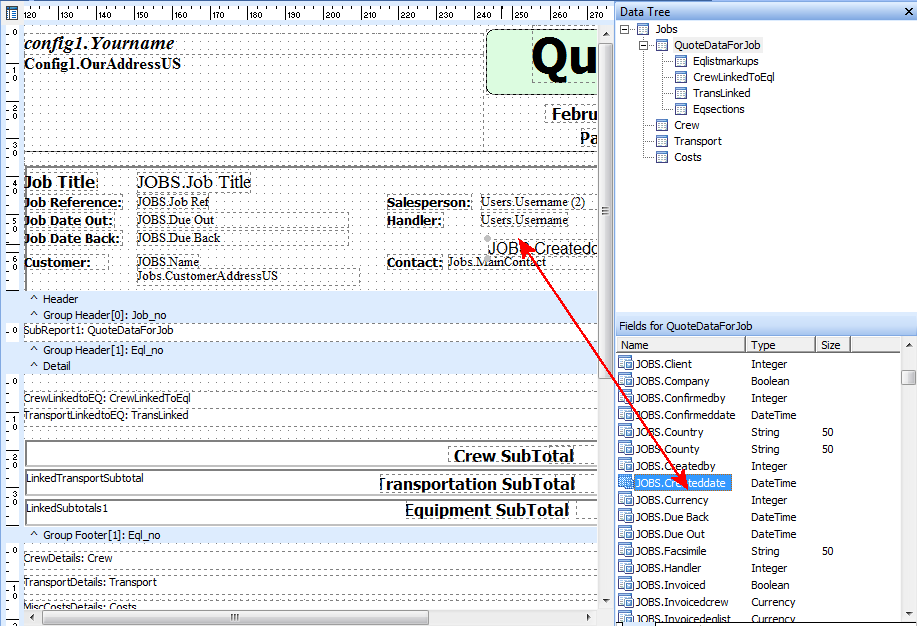
Task: Select the Transport pipeline in Data Tree
Action: tap(697, 141)
